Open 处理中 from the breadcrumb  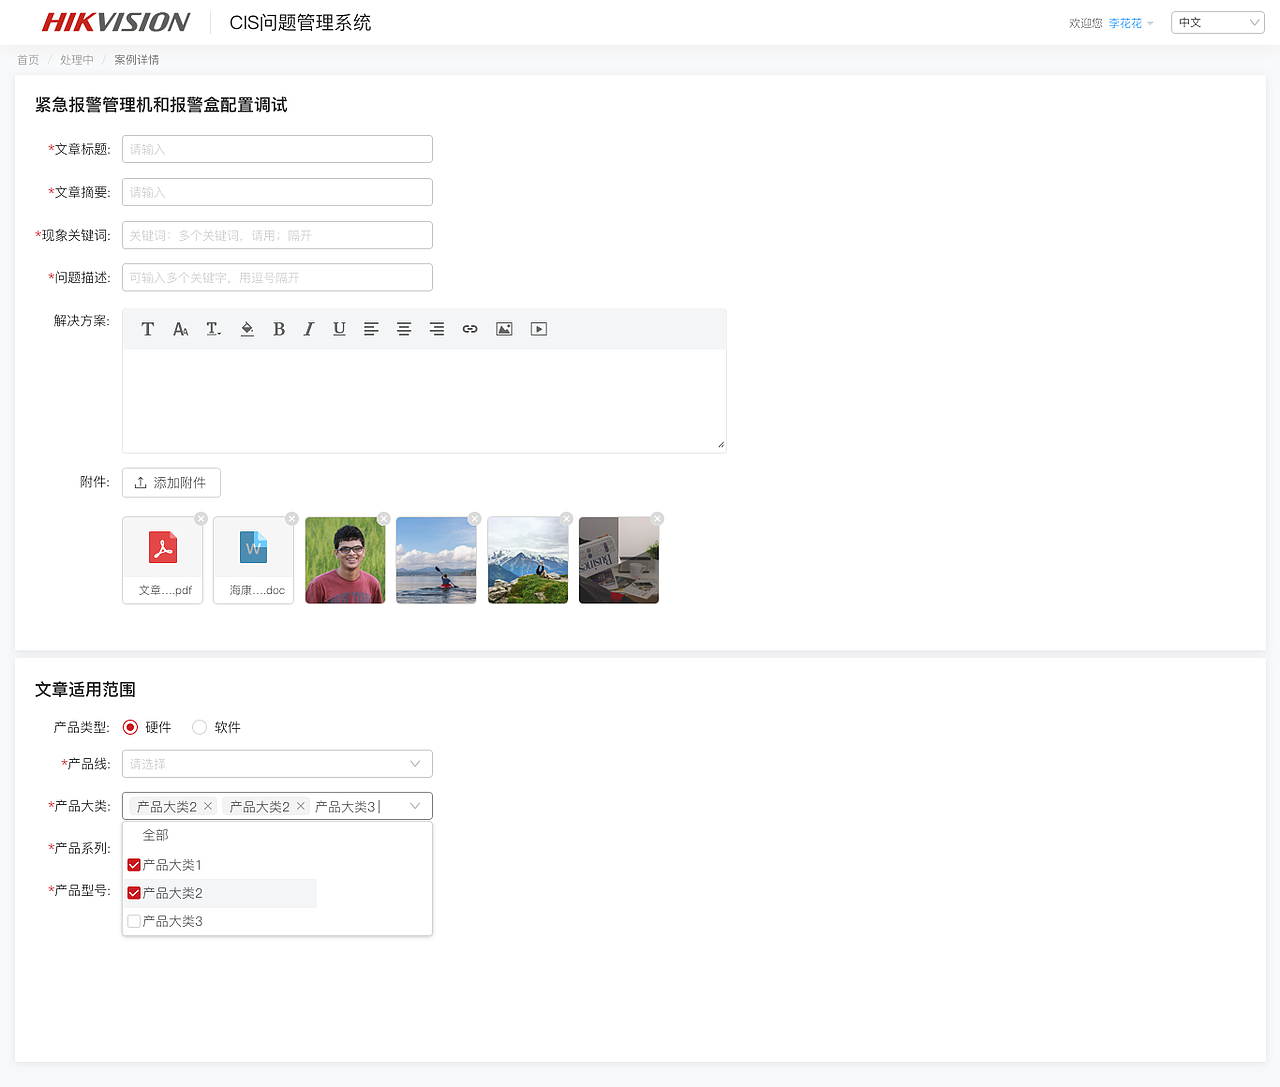76,59
